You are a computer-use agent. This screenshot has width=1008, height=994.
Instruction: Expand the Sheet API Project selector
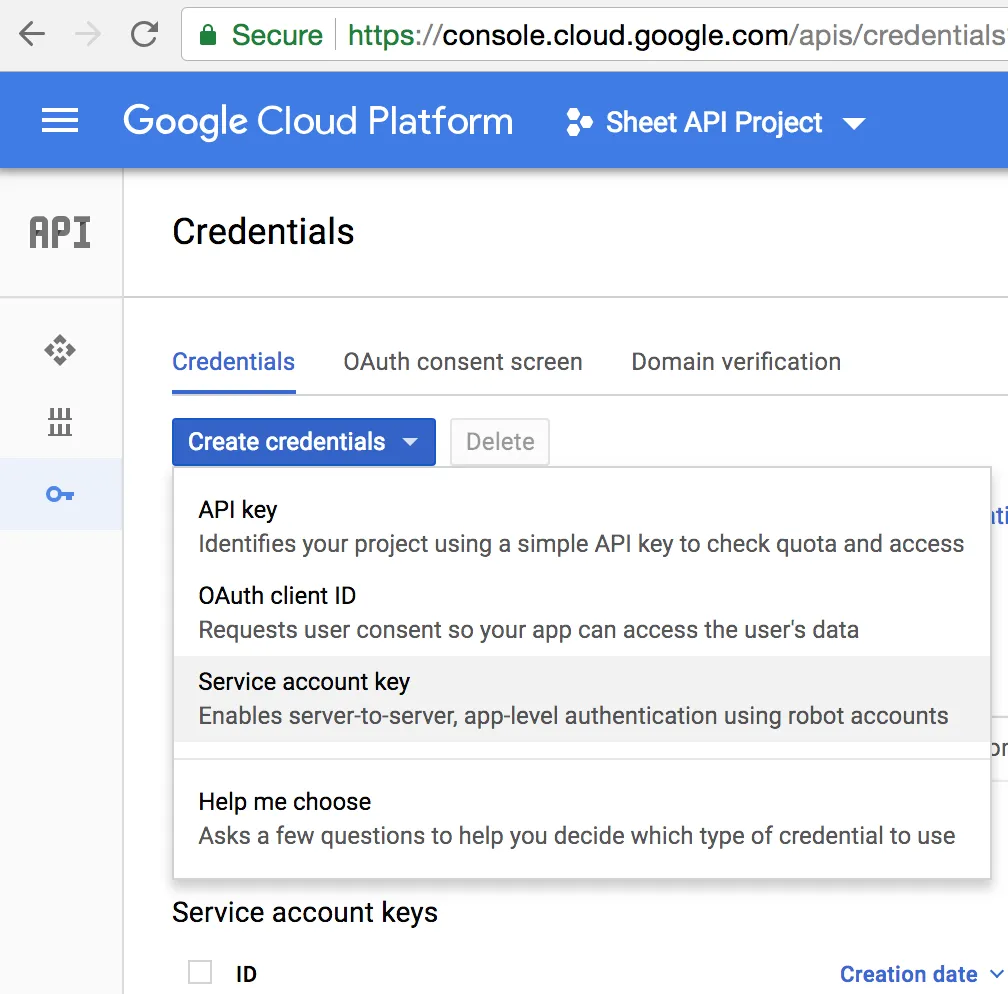coord(714,123)
